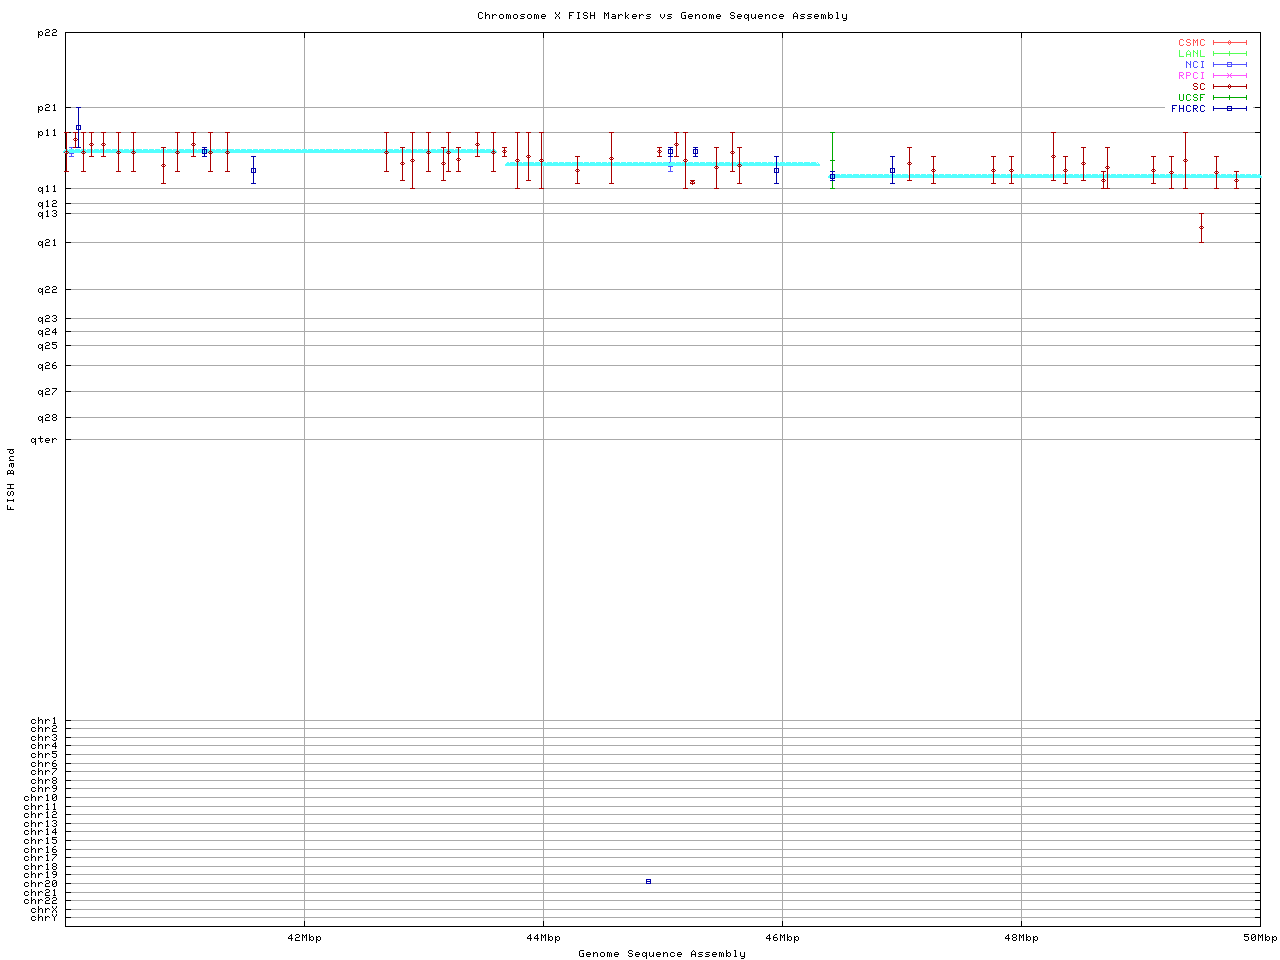Click the Genome Sequence Assembly axis title
The width and height of the screenshot is (1280, 960).
[x=662, y=954]
